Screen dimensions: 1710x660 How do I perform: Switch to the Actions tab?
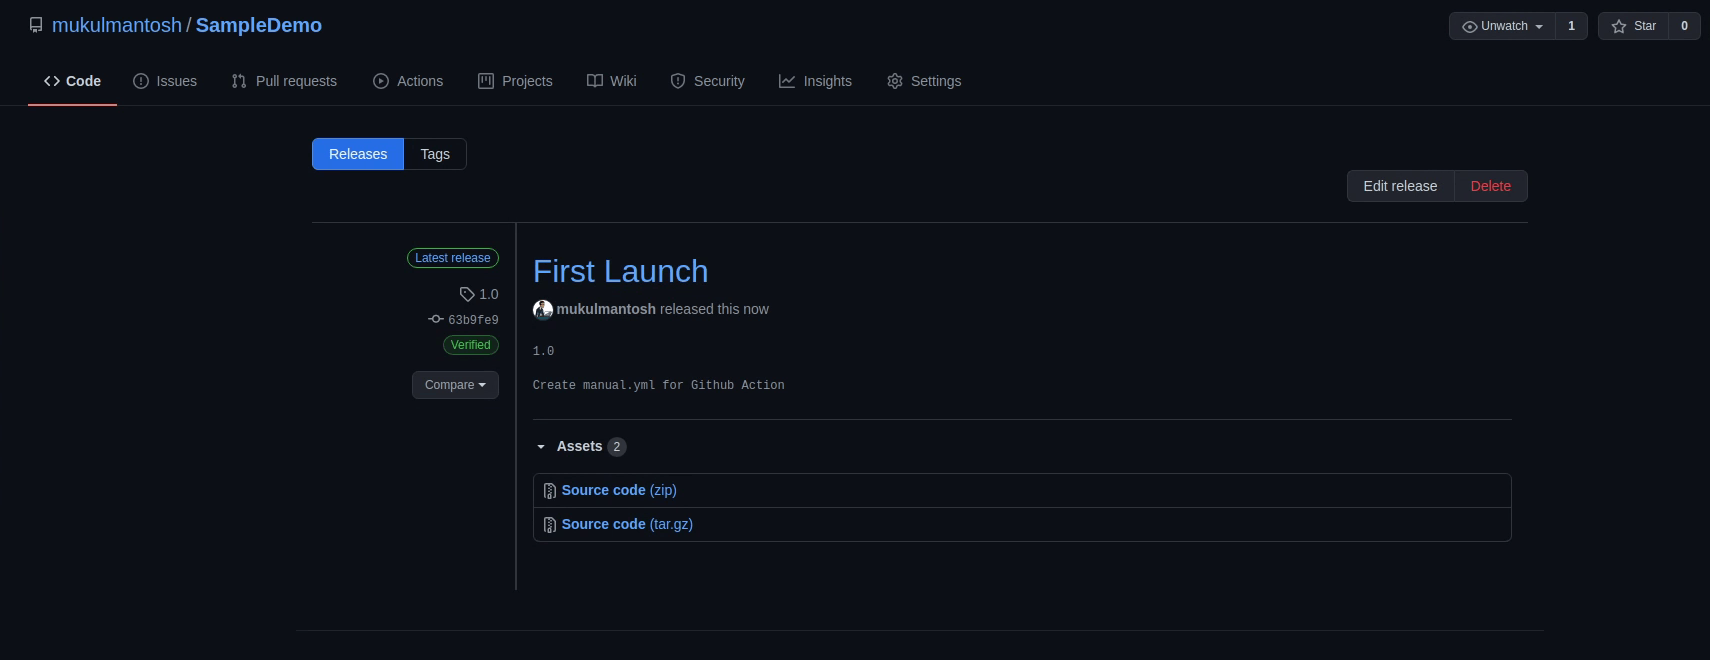(408, 81)
